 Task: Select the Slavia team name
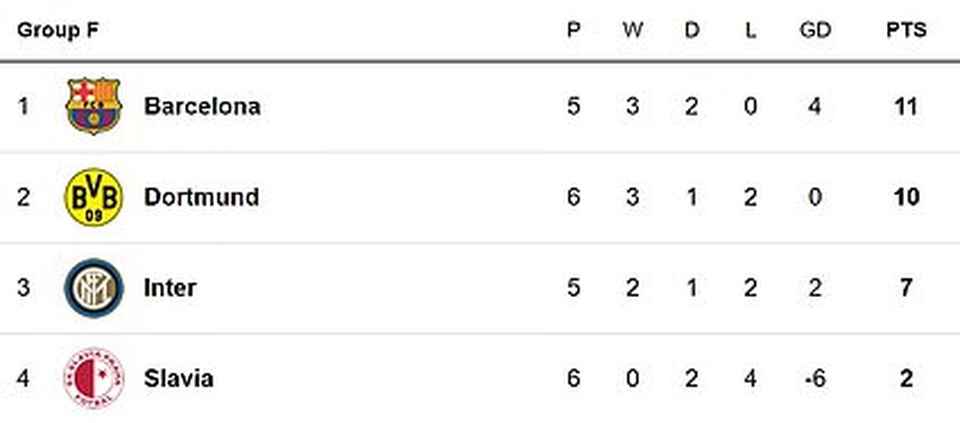pos(178,379)
